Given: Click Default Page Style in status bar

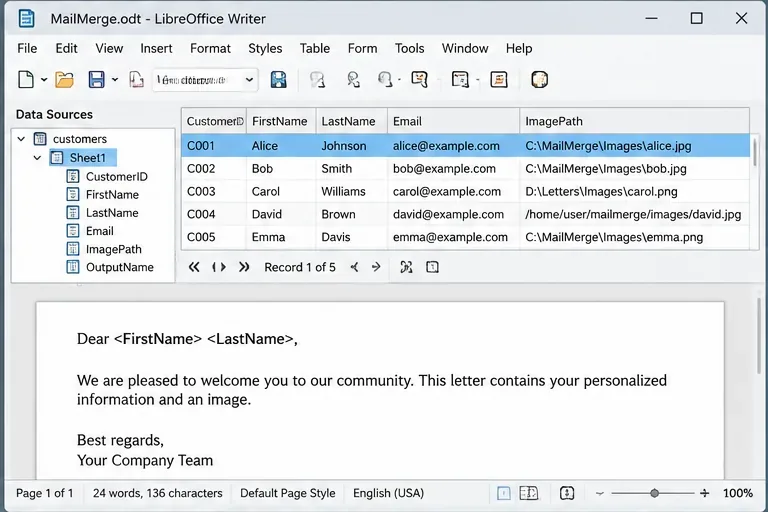Looking at the screenshot, I should tap(288, 493).
